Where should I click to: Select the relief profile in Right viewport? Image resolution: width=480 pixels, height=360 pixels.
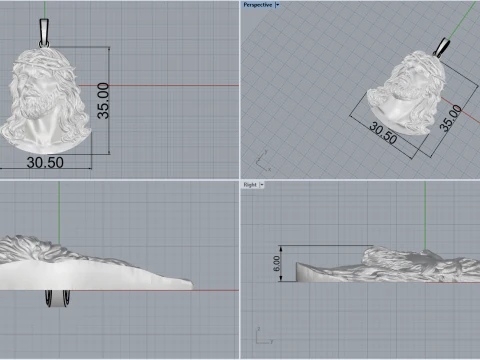point(387,265)
